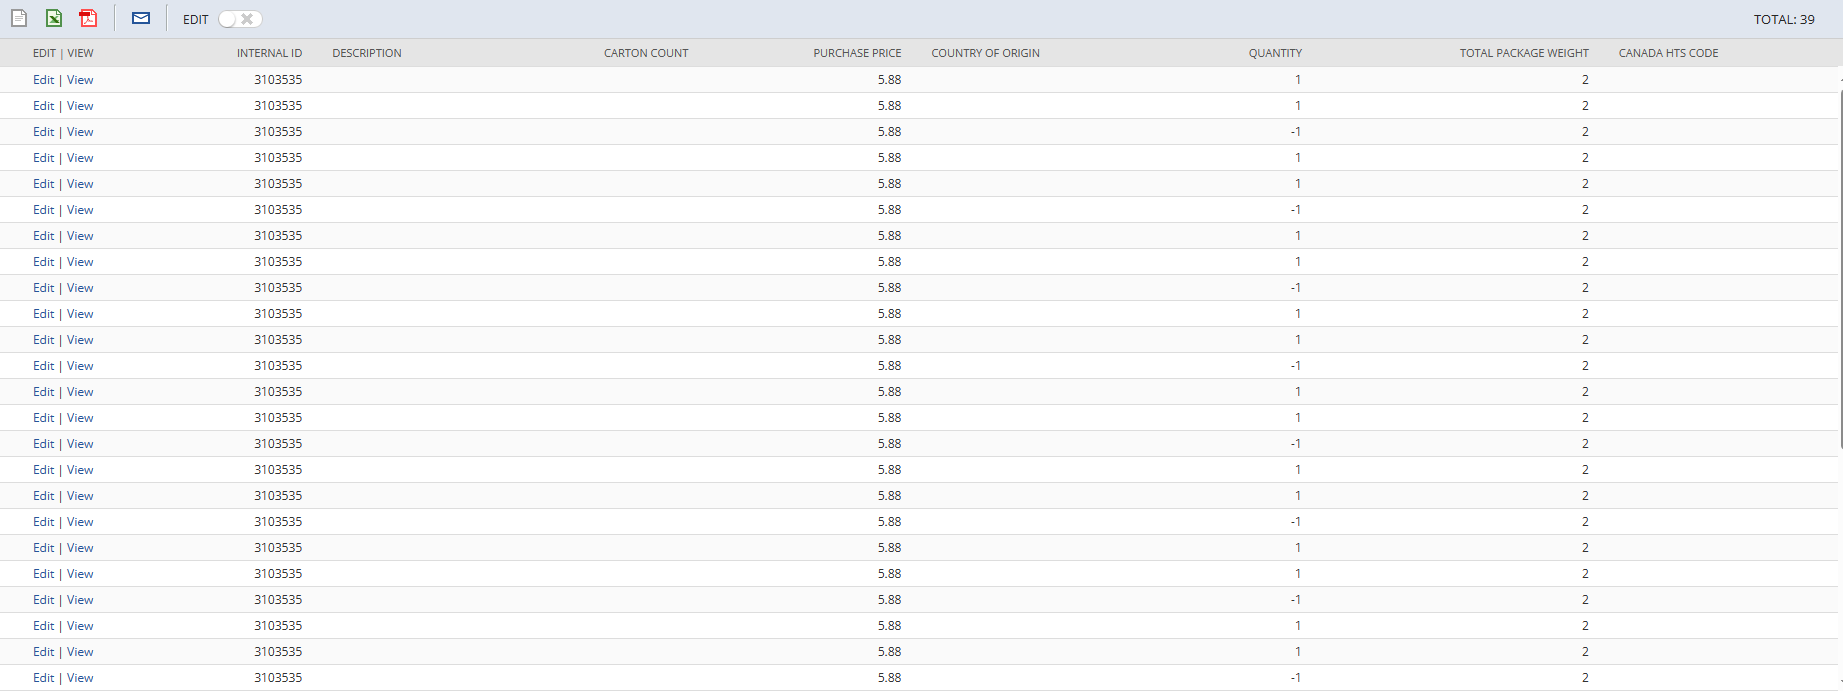The width and height of the screenshot is (1843, 691).
Task: Click View link in second row
Action: point(80,106)
